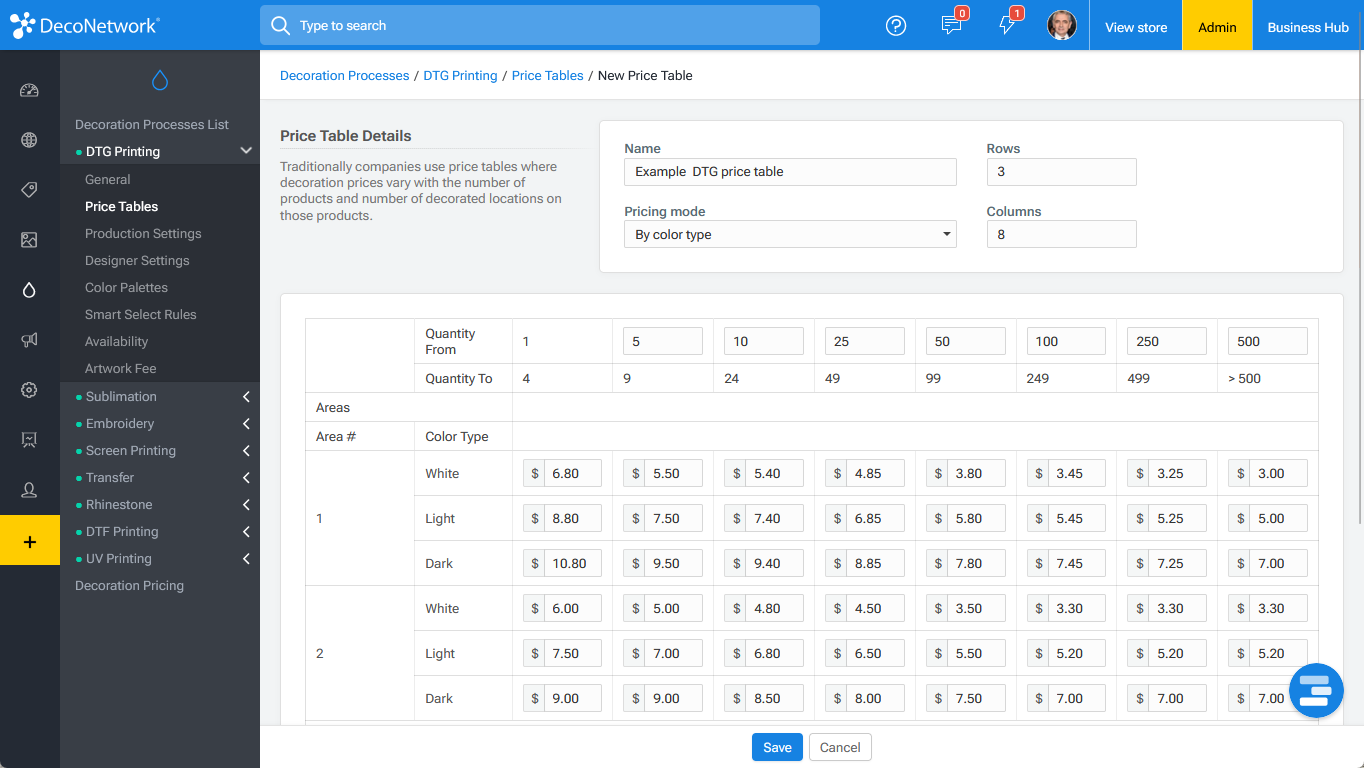Expand the Embroidery process section
1364x768 pixels.
tap(160, 423)
